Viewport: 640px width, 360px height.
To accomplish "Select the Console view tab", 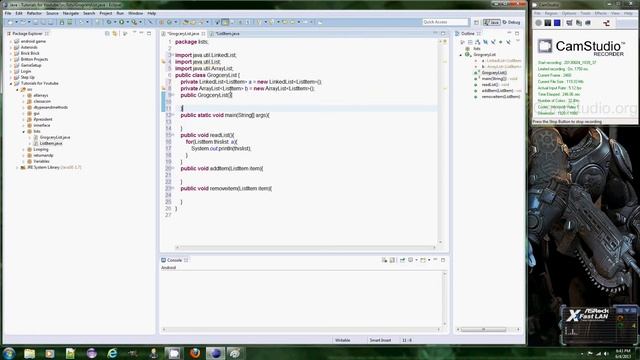I will (174, 260).
